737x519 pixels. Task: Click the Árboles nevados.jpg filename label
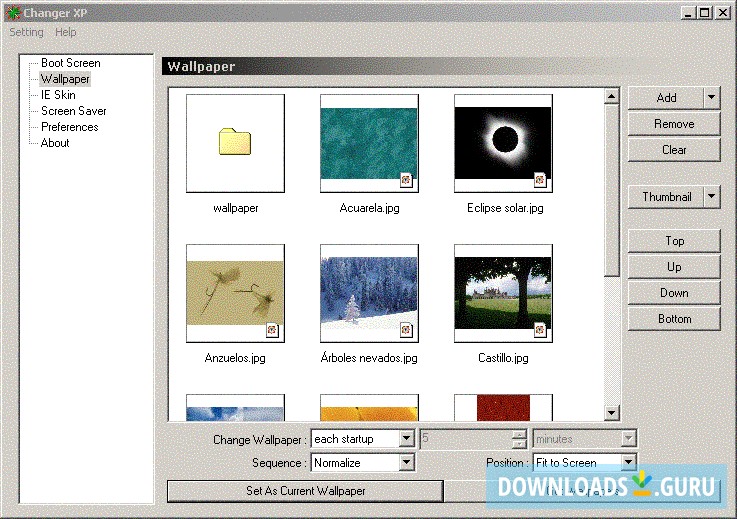click(x=369, y=358)
